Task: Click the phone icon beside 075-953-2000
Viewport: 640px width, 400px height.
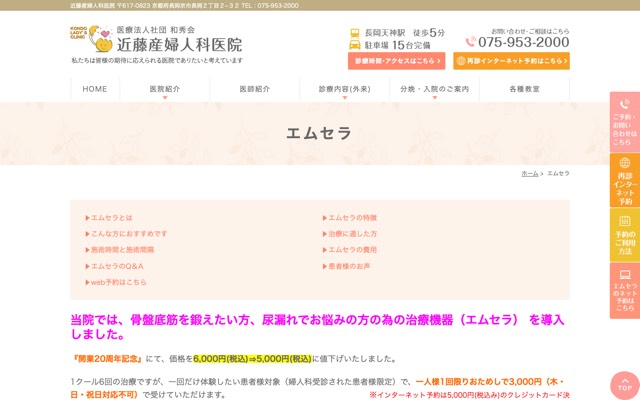Action: pos(471,42)
